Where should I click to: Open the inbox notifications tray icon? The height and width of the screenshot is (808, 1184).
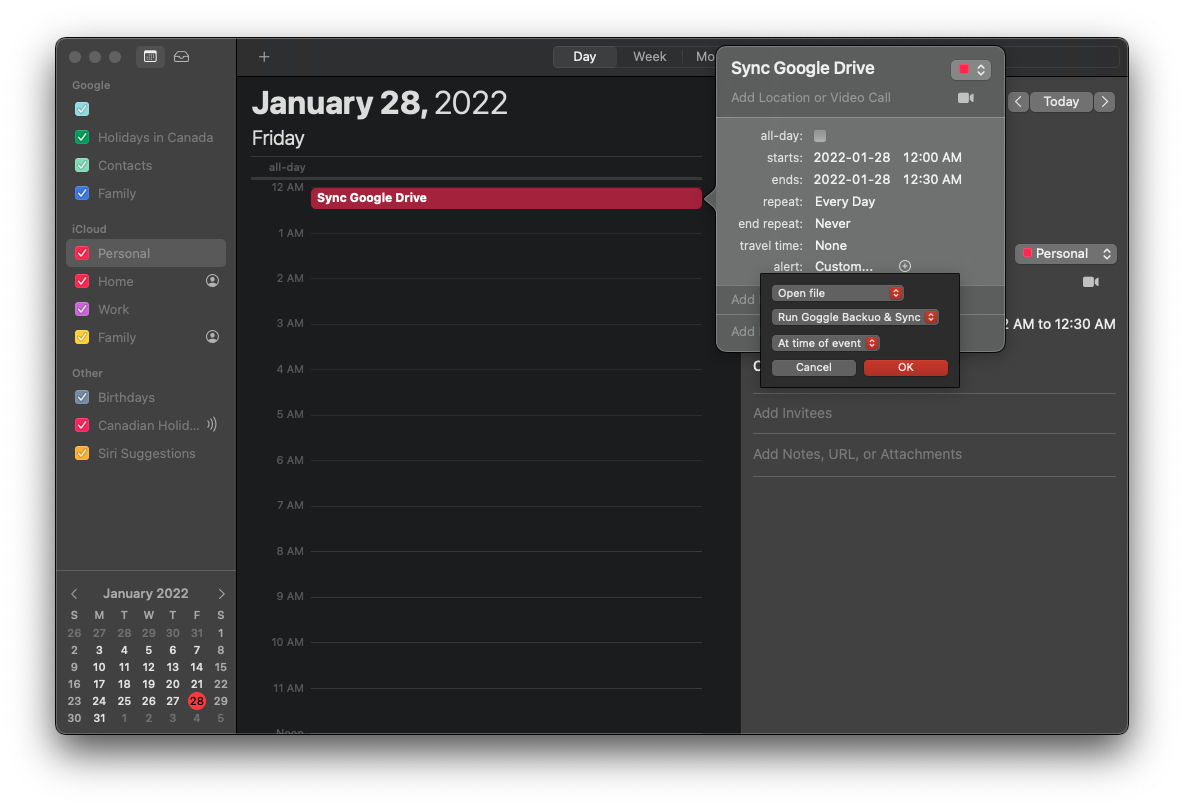pyautogui.click(x=181, y=57)
